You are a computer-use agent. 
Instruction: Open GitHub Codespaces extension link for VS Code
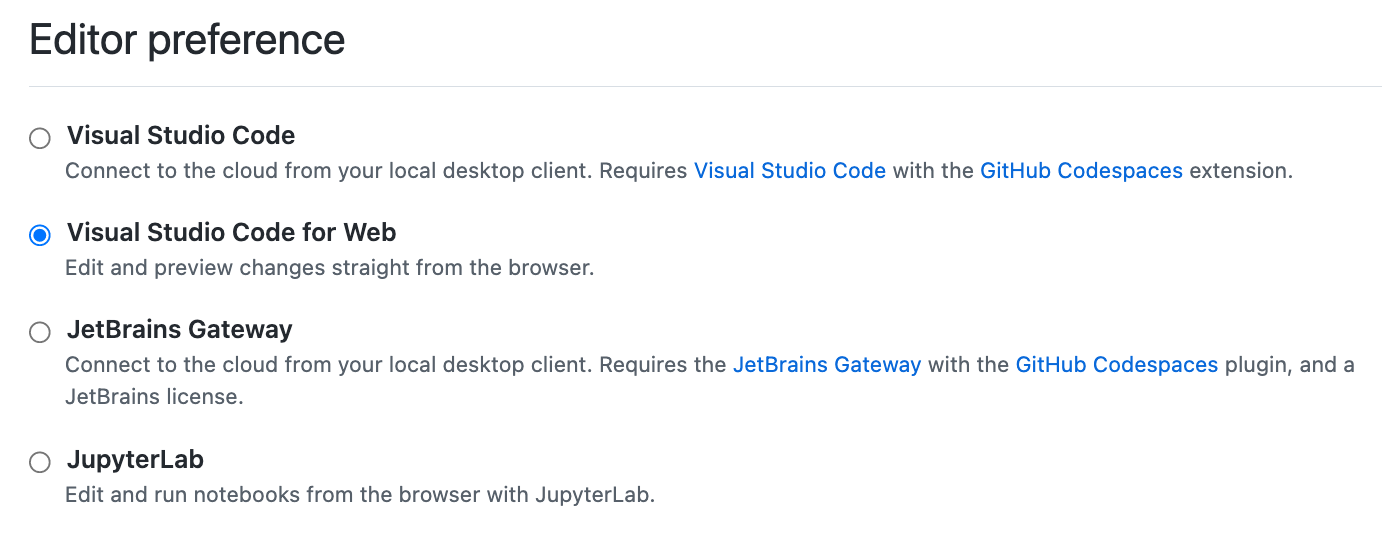coord(1081,171)
